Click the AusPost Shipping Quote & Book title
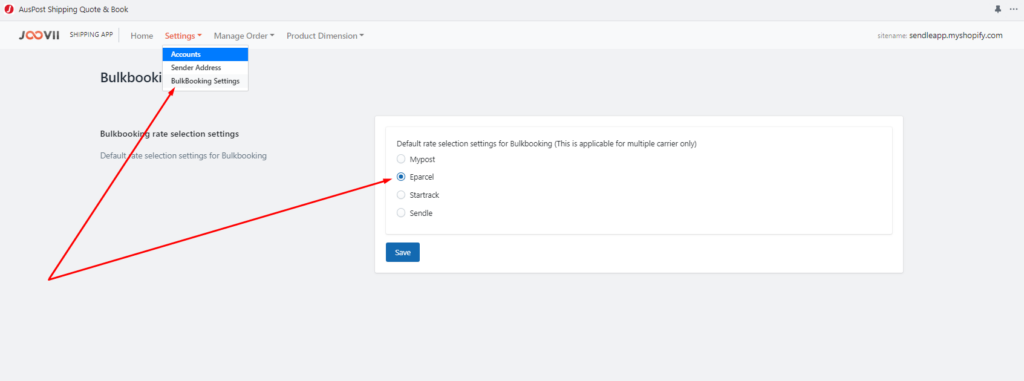The image size is (1024, 381). (x=73, y=9)
